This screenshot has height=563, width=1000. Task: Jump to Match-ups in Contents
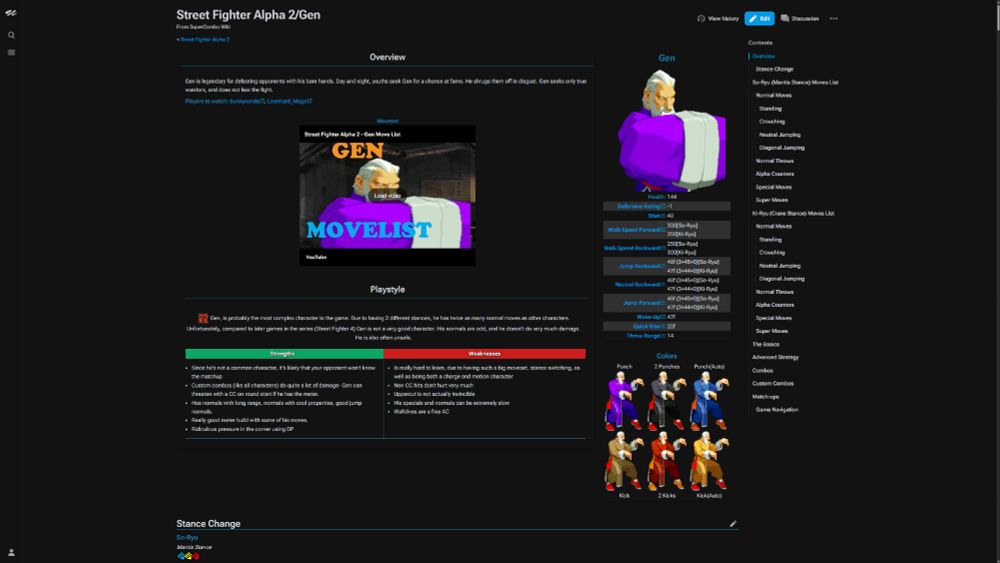point(765,397)
